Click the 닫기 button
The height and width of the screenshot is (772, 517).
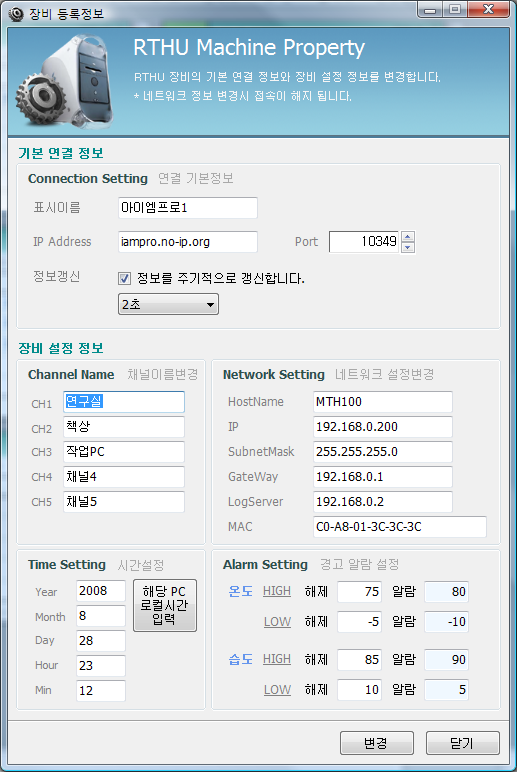pos(462,743)
